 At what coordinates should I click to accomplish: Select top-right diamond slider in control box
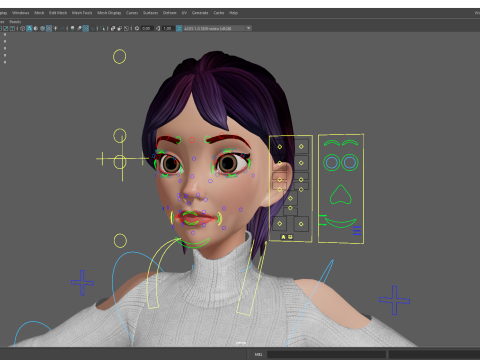pos(301,146)
